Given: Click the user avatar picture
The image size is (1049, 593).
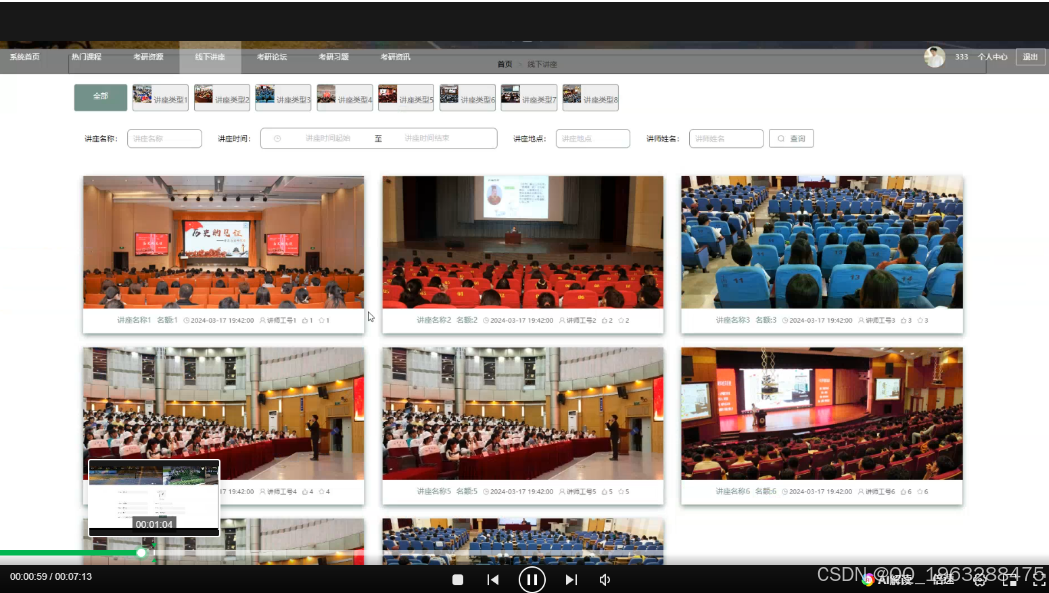Looking at the screenshot, I should pyautogui.click(x=935, y=57).
